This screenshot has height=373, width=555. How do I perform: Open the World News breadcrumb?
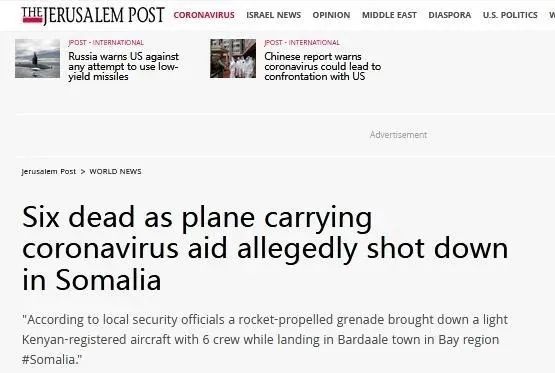coord(115,172)
